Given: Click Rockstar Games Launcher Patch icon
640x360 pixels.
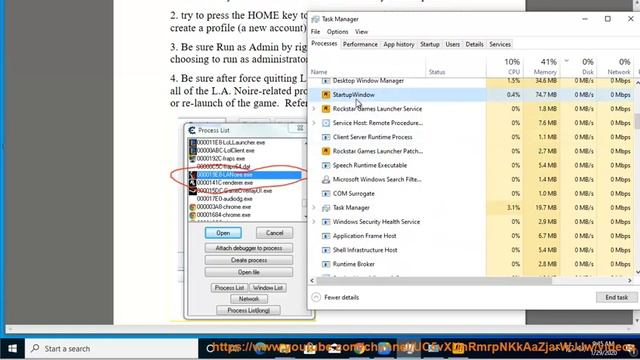Looking at the screenshot, I should [x=326, y=151].
